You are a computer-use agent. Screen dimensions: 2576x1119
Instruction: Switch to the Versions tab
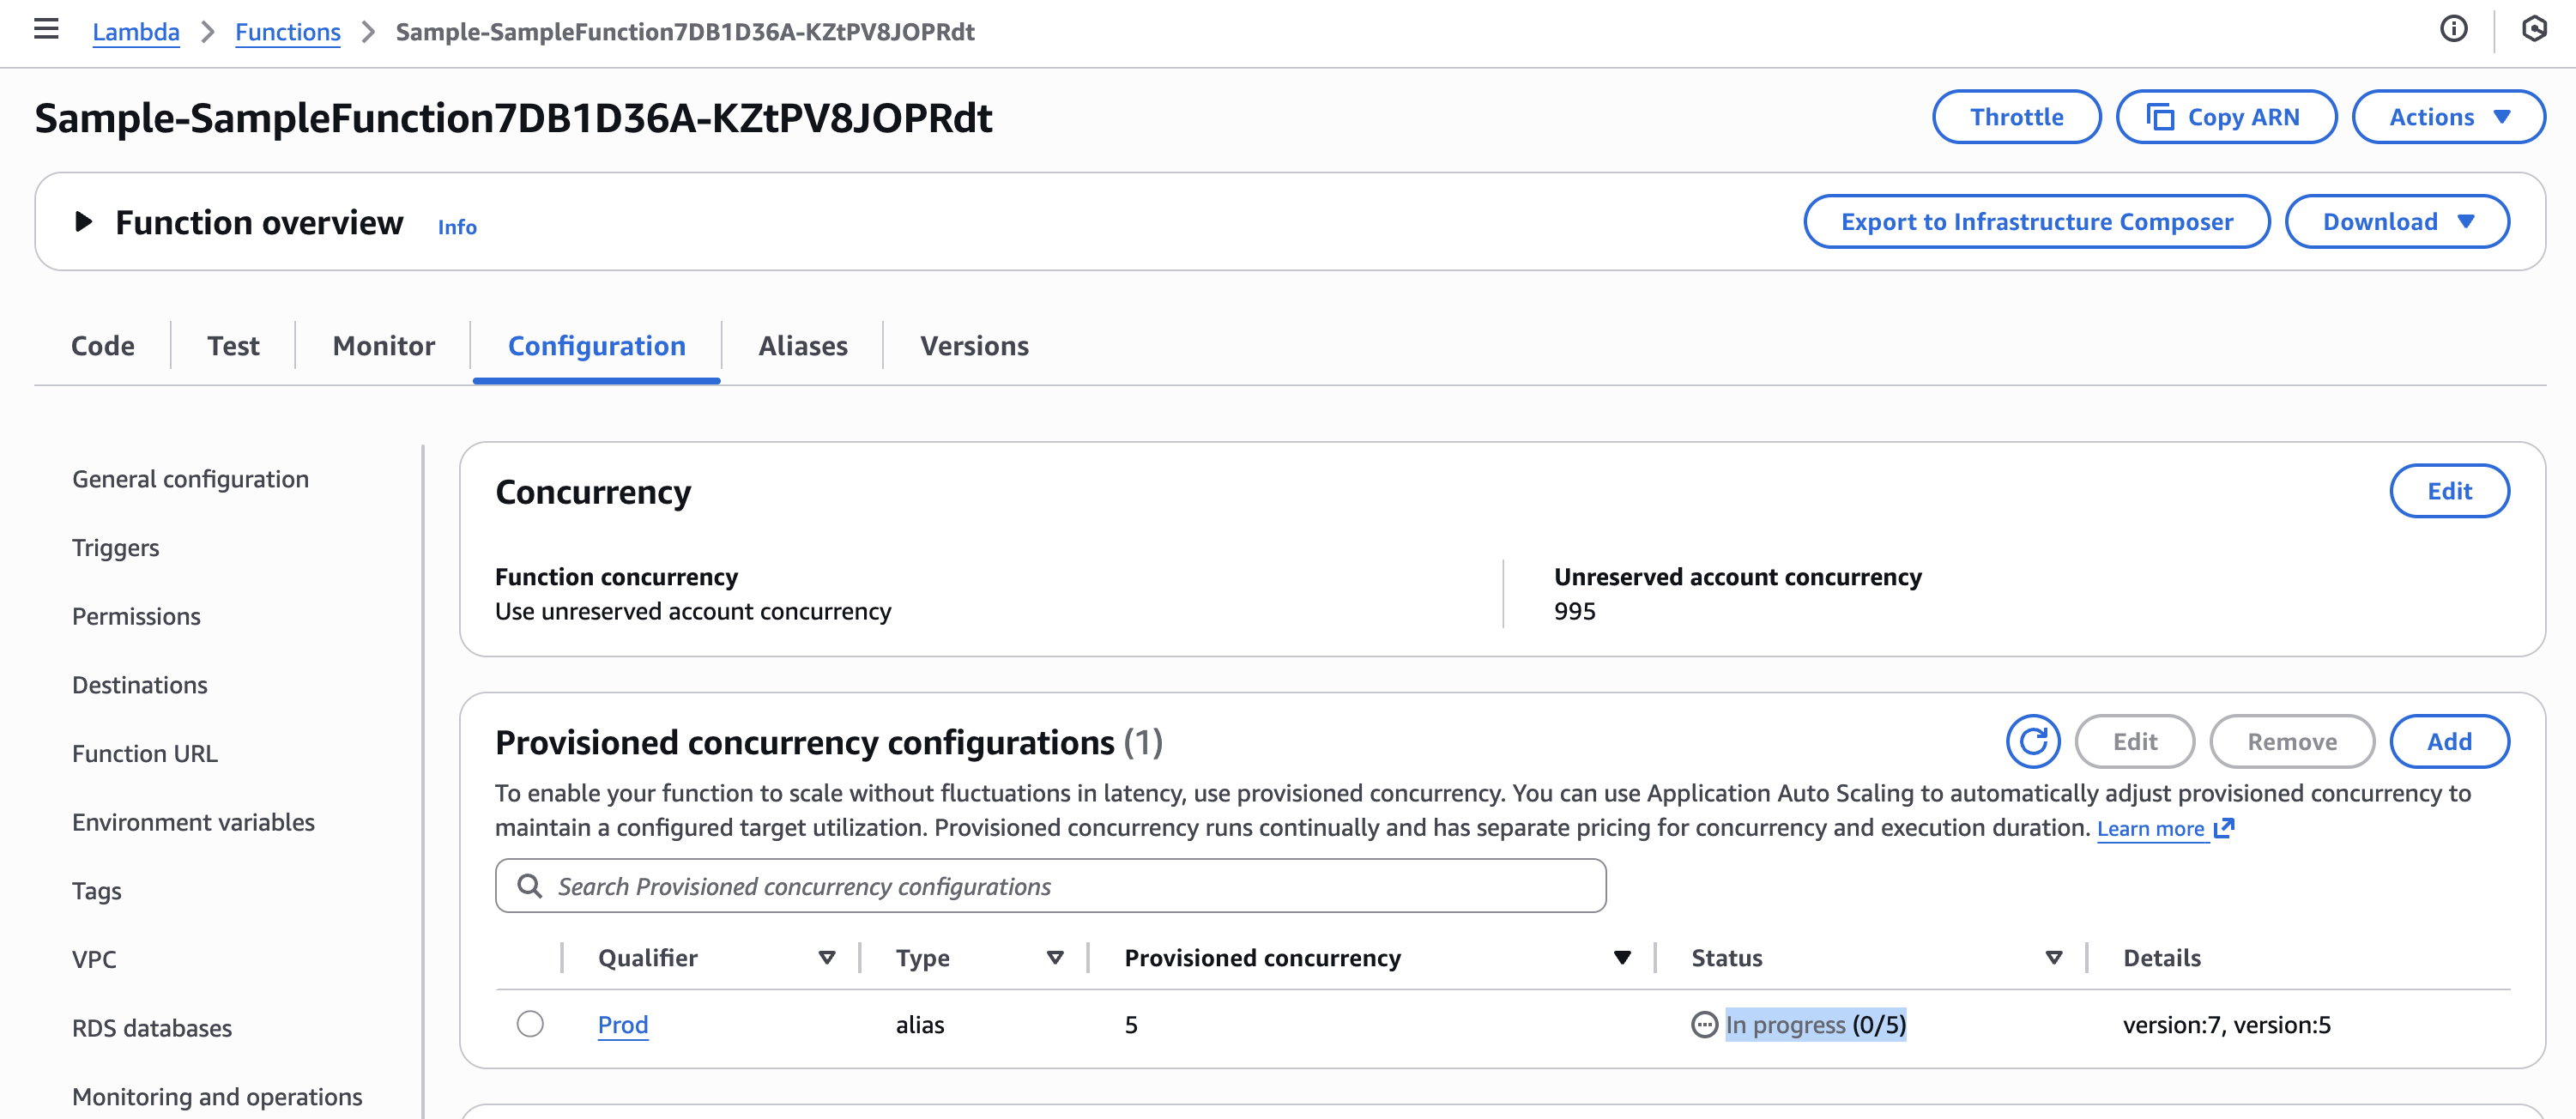[973, 346]
